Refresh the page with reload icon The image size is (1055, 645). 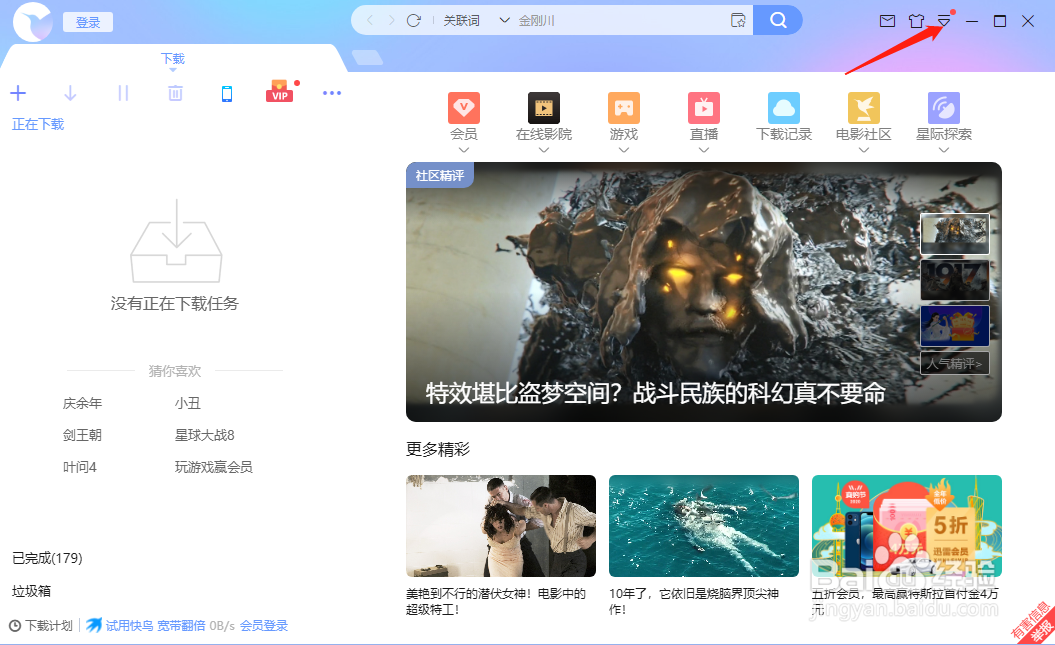pyautogui.click(x=413, y=21)
